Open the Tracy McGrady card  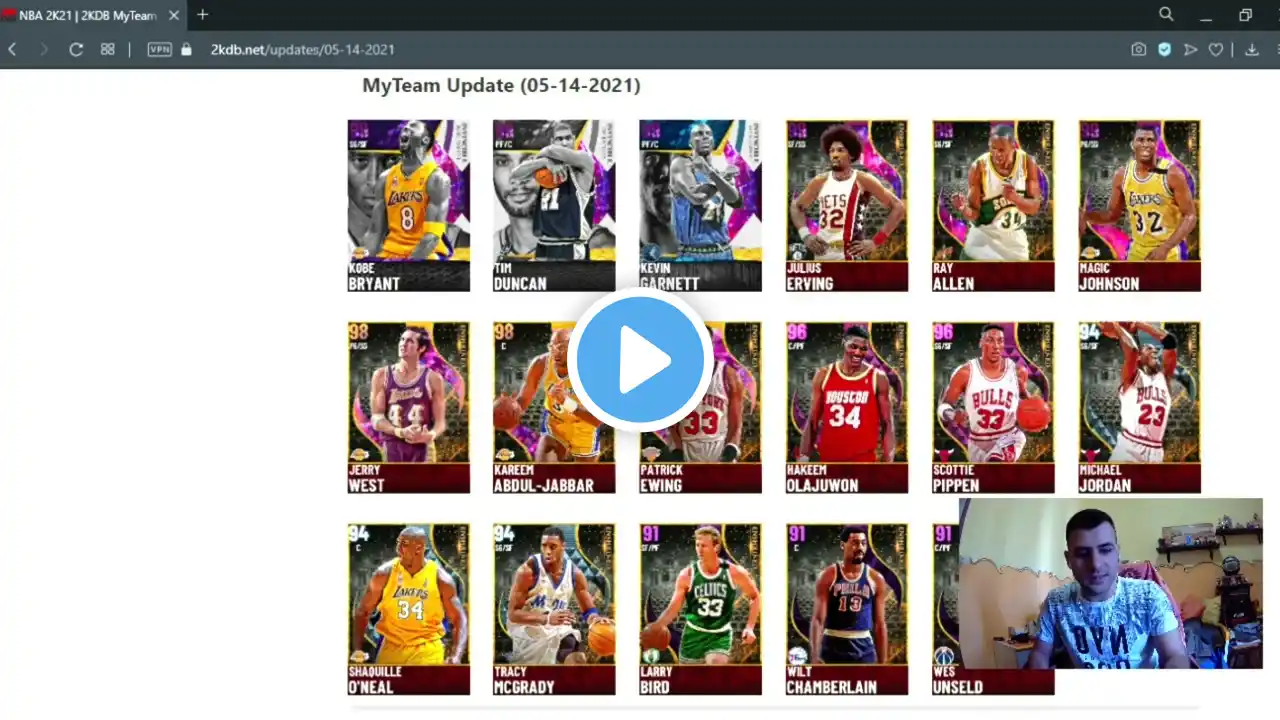(554, 609)
